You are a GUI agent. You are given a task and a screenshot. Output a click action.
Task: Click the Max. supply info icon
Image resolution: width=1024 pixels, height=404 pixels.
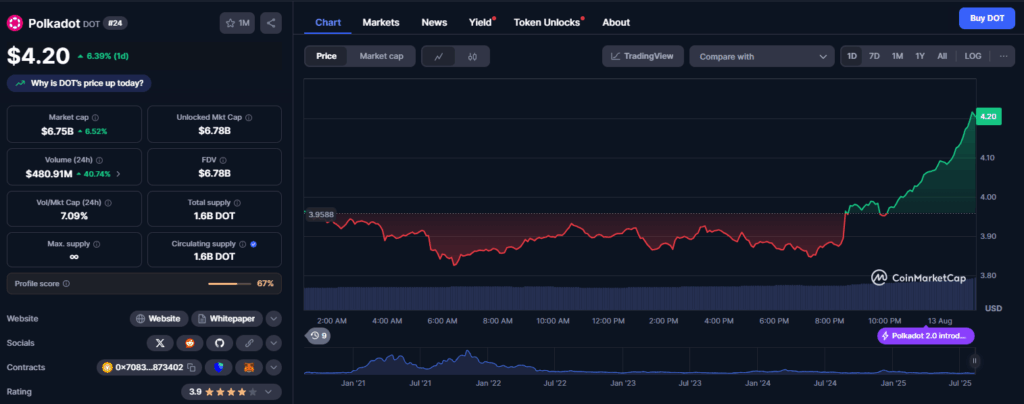pyautogui.click(x=97, y=244)
